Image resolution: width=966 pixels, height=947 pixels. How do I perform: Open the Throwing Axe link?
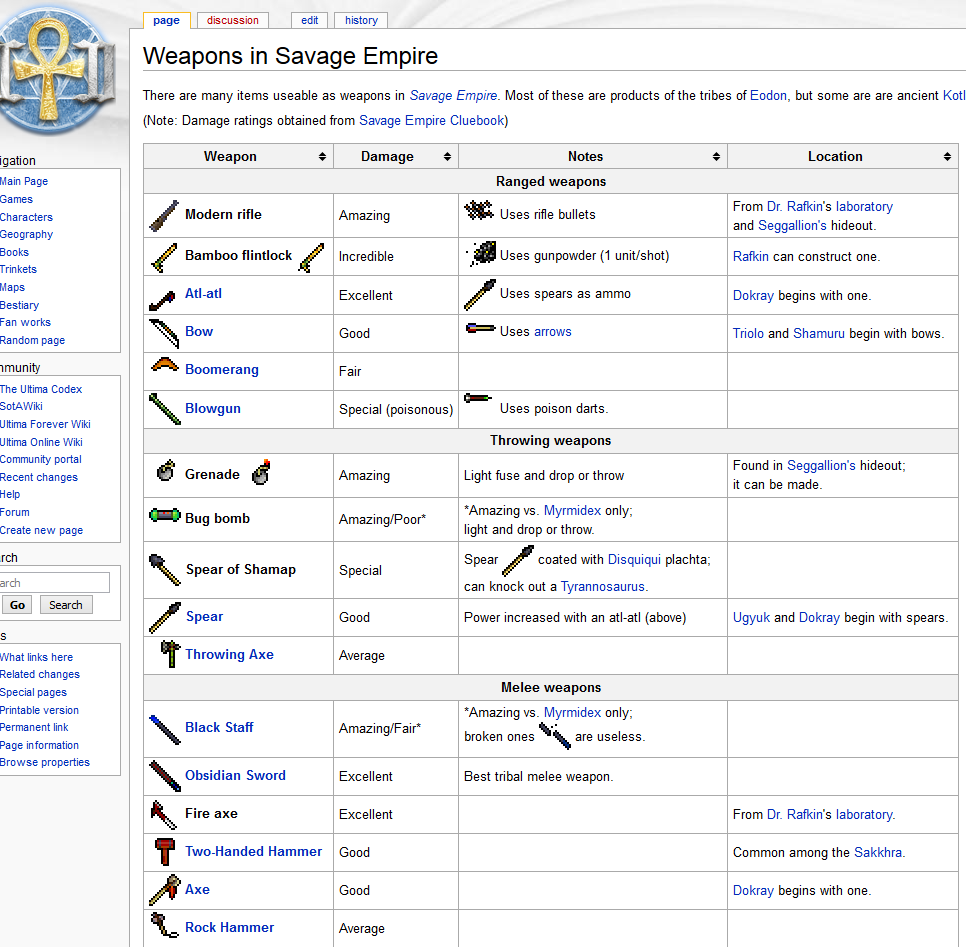tap(229, 654)
